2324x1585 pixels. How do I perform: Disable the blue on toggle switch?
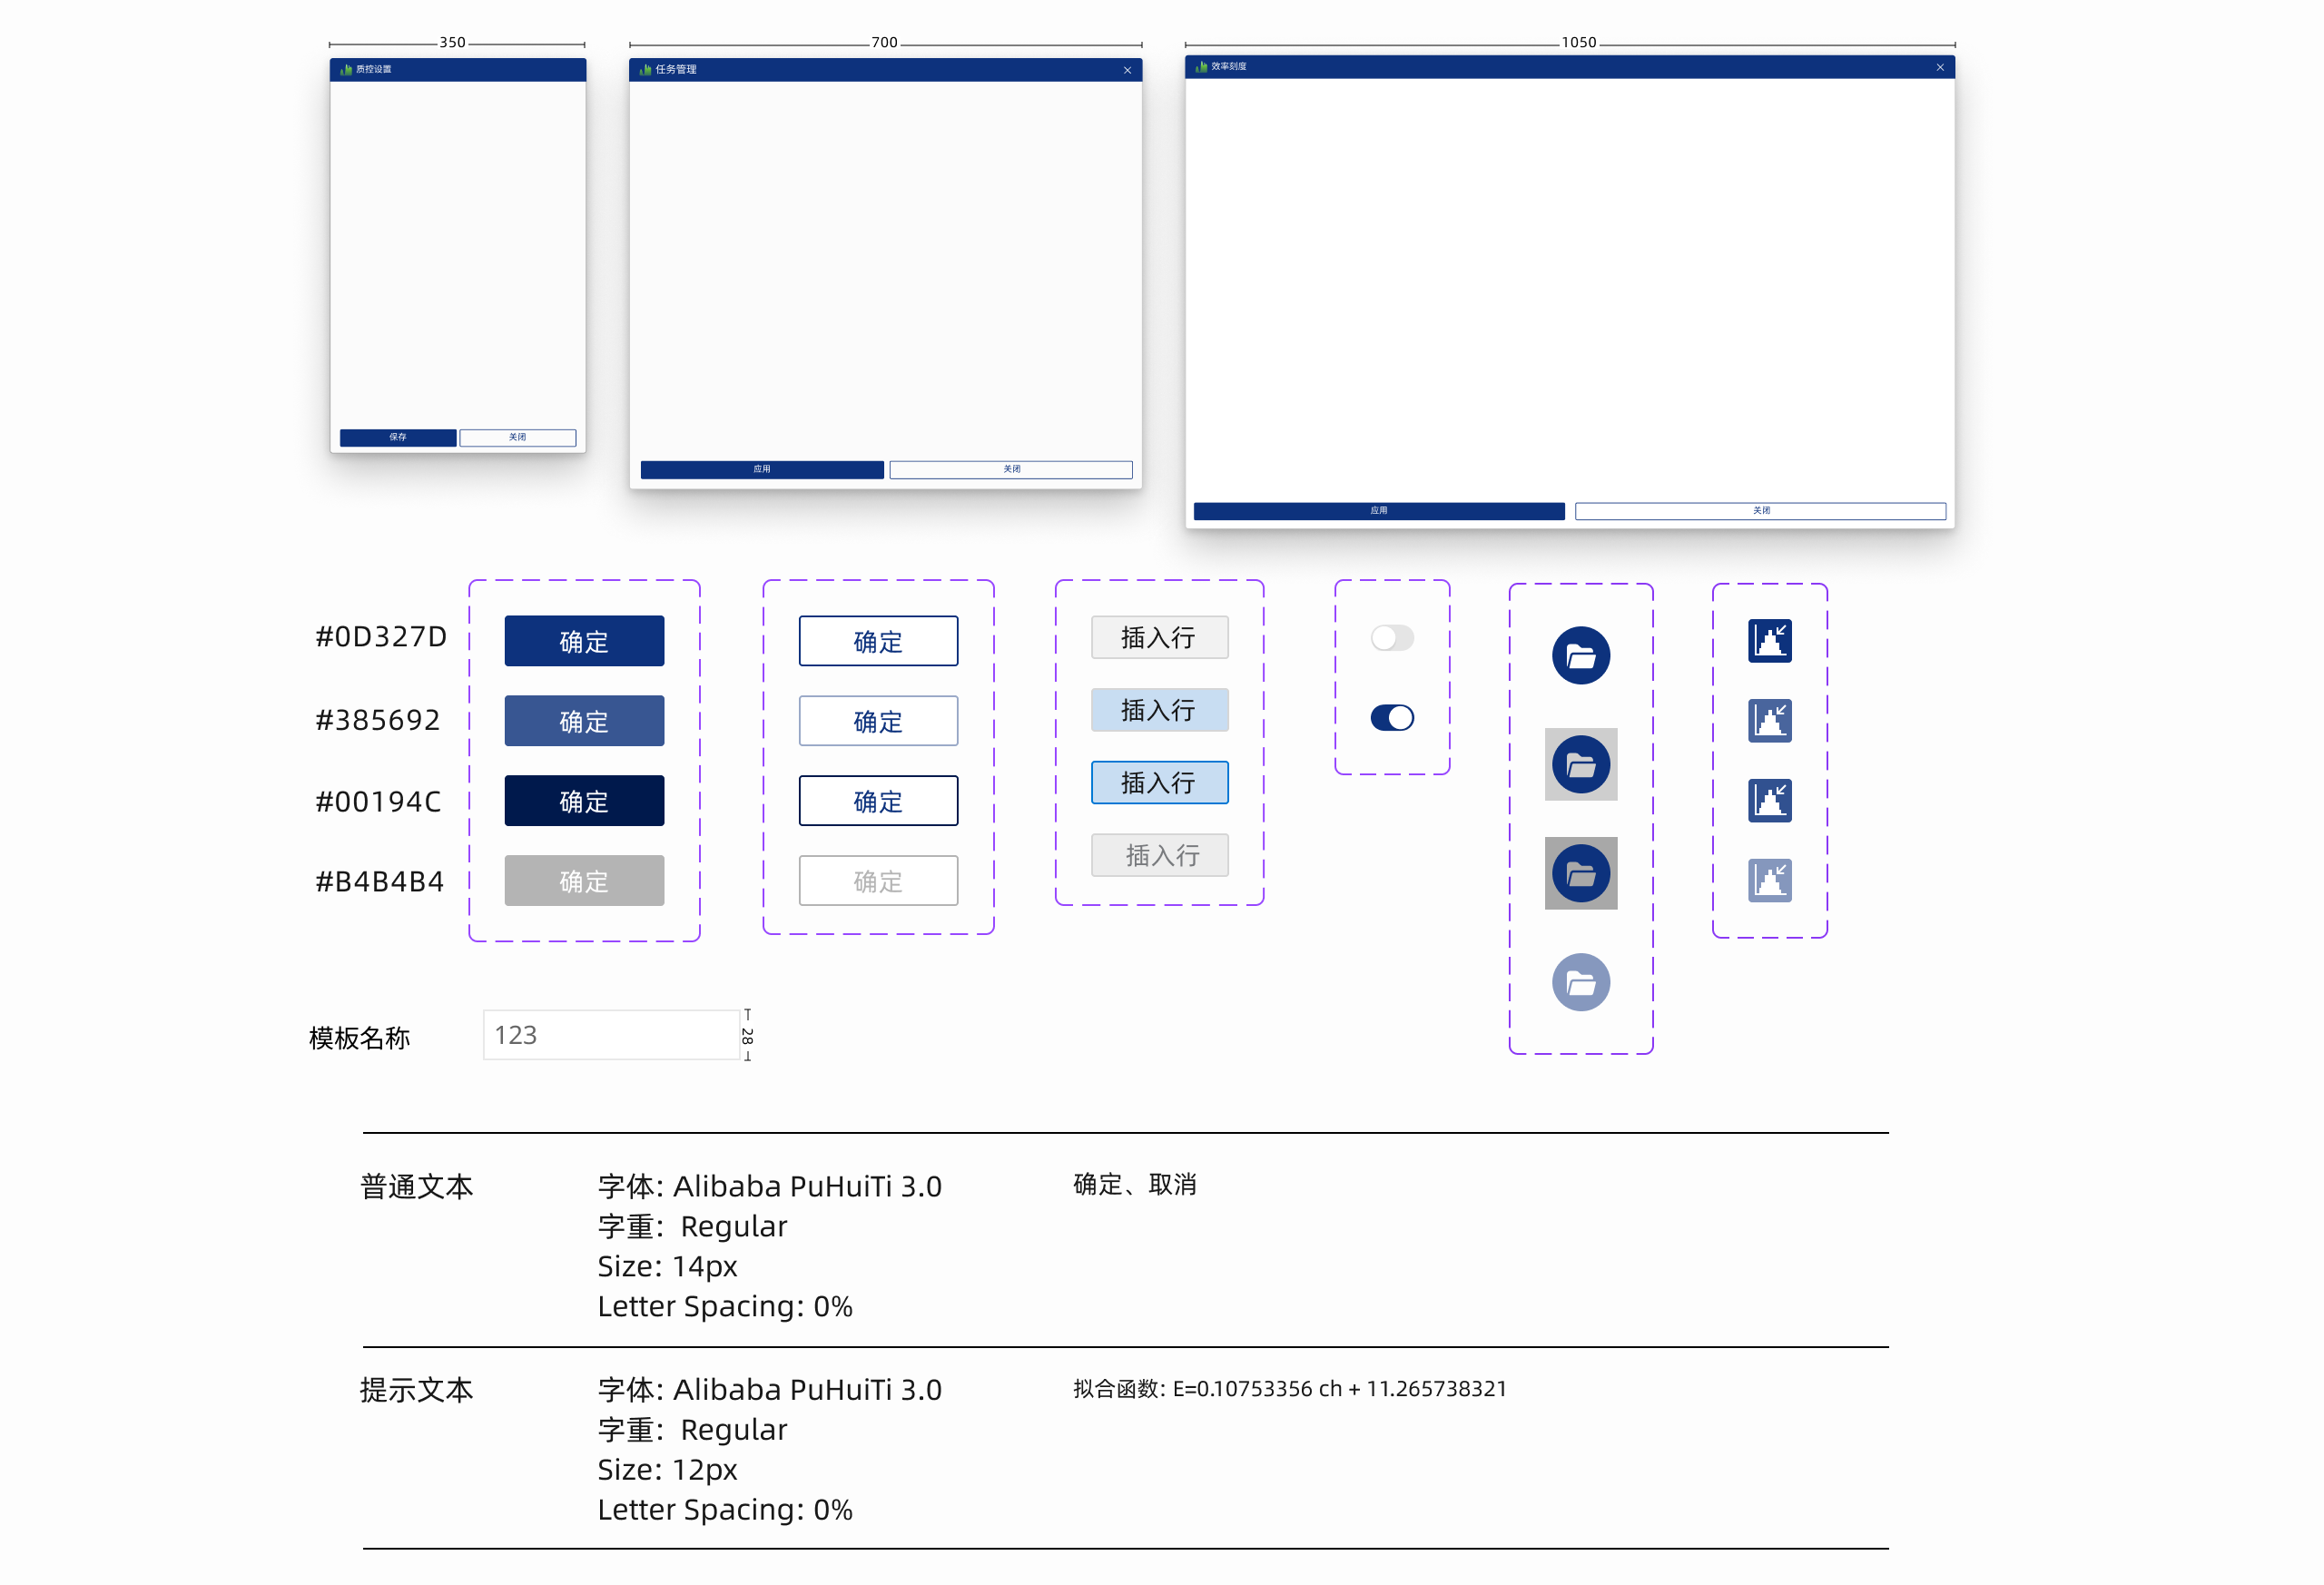1391,718
